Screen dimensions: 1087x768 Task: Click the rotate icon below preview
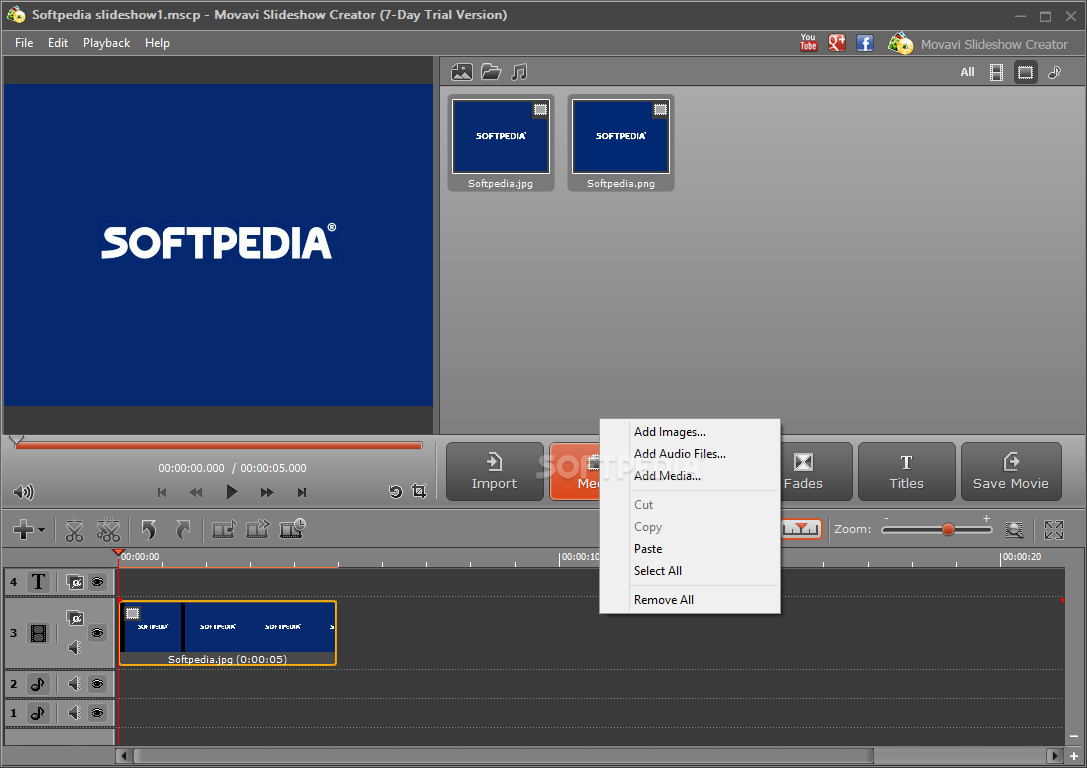395,492
